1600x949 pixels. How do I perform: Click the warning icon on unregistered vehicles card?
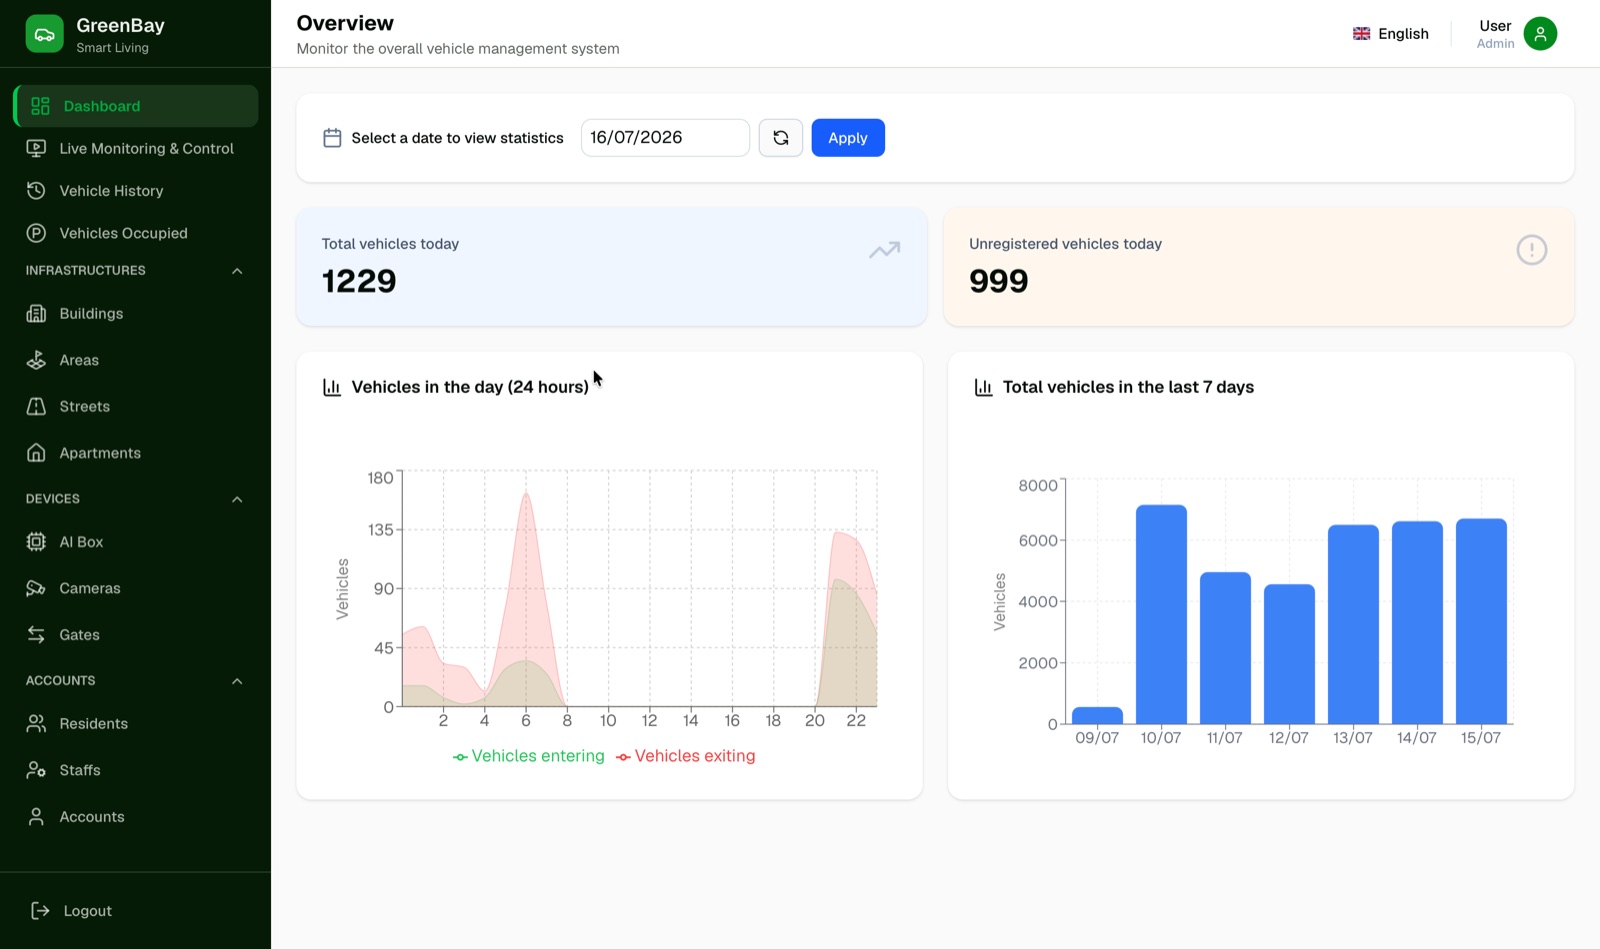(1531, 250)
